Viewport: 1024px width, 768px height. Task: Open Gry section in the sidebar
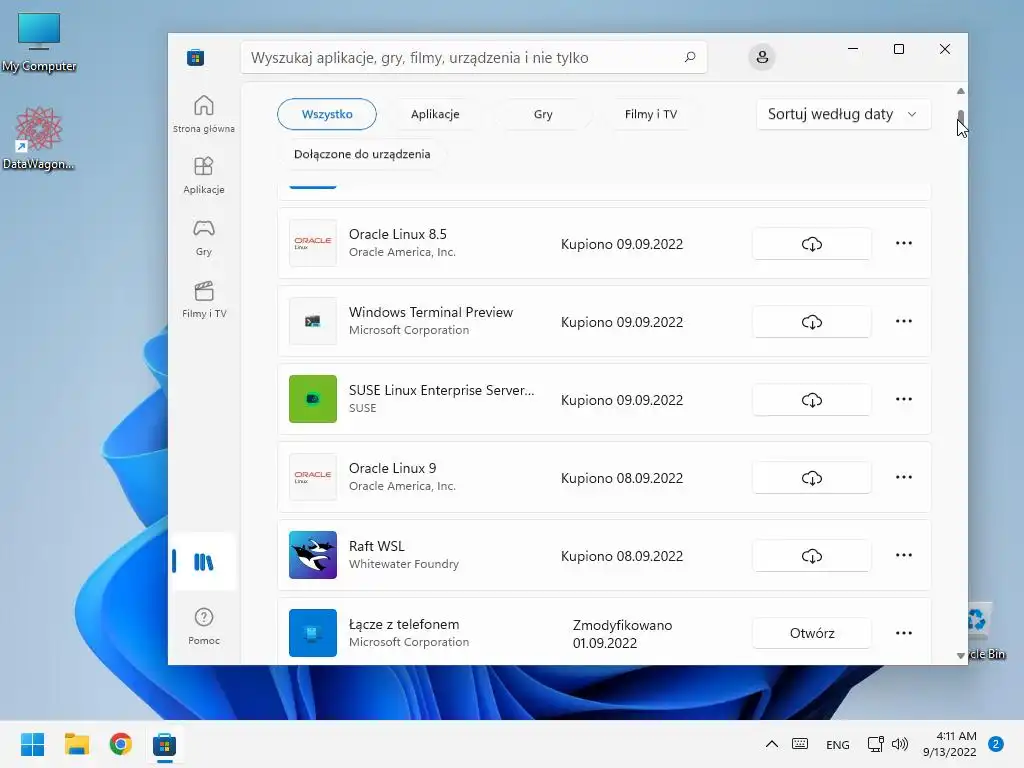(204, 238)
